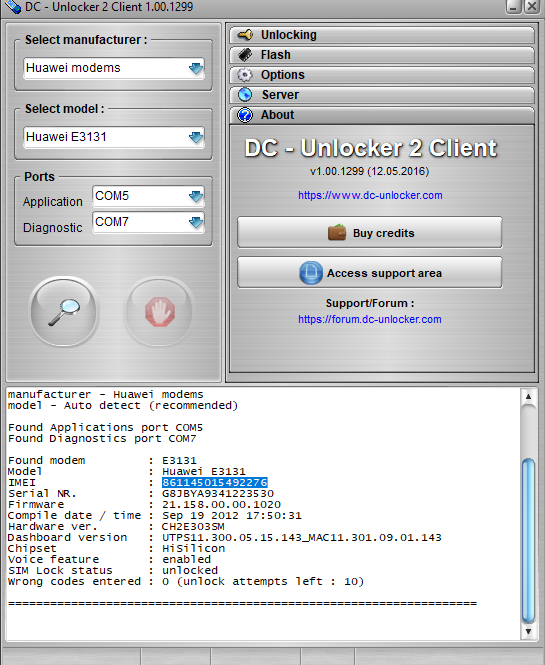Click the Huawei E3131 model field
Screen dimensions: 545x665
(114, 137)
